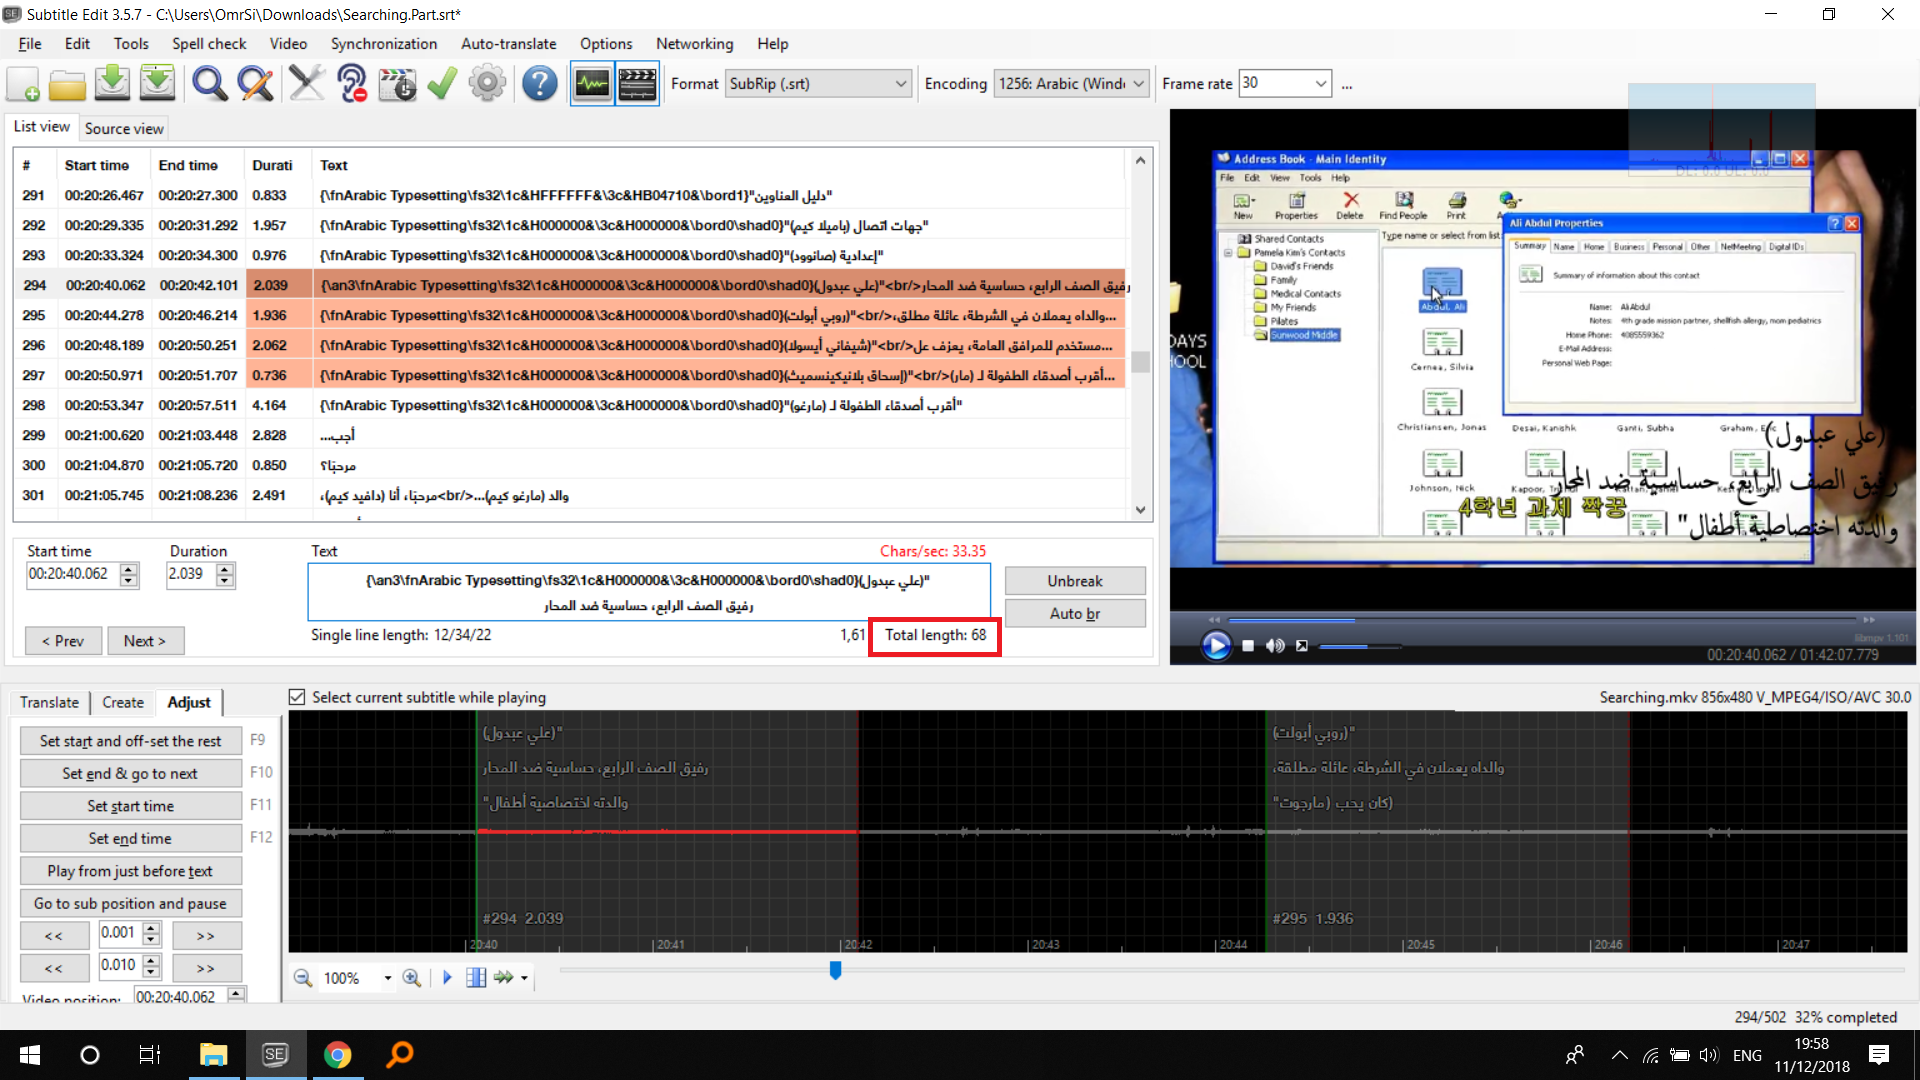
Task: Click Remove text for hearing impaired icon
Action: tap(351, 84)
